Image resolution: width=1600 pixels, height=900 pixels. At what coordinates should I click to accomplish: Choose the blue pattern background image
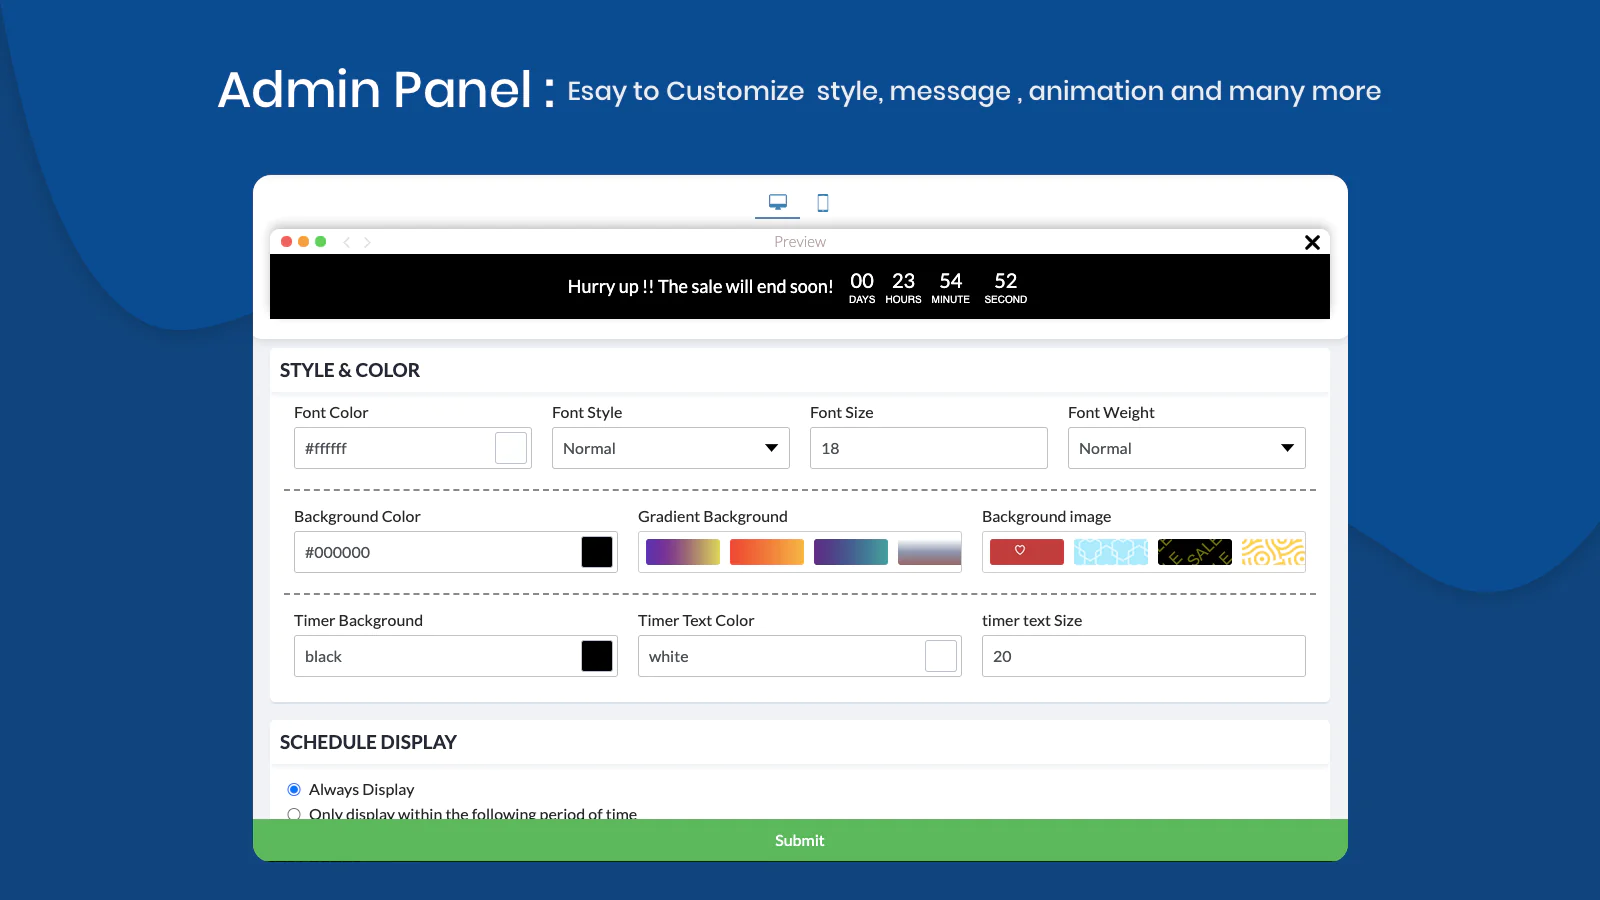point(1110,552)
